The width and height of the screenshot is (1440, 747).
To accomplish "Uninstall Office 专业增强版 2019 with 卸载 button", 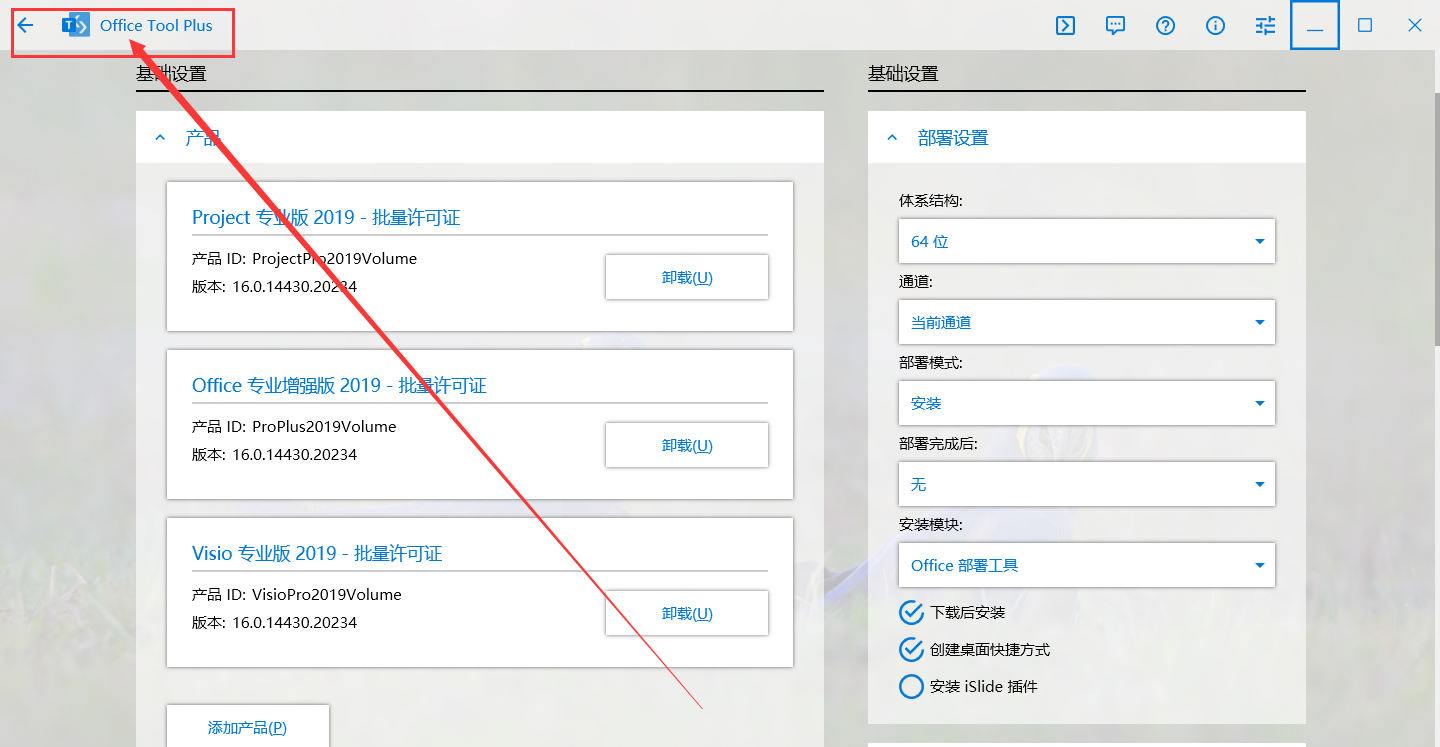I will pos(687,445).
